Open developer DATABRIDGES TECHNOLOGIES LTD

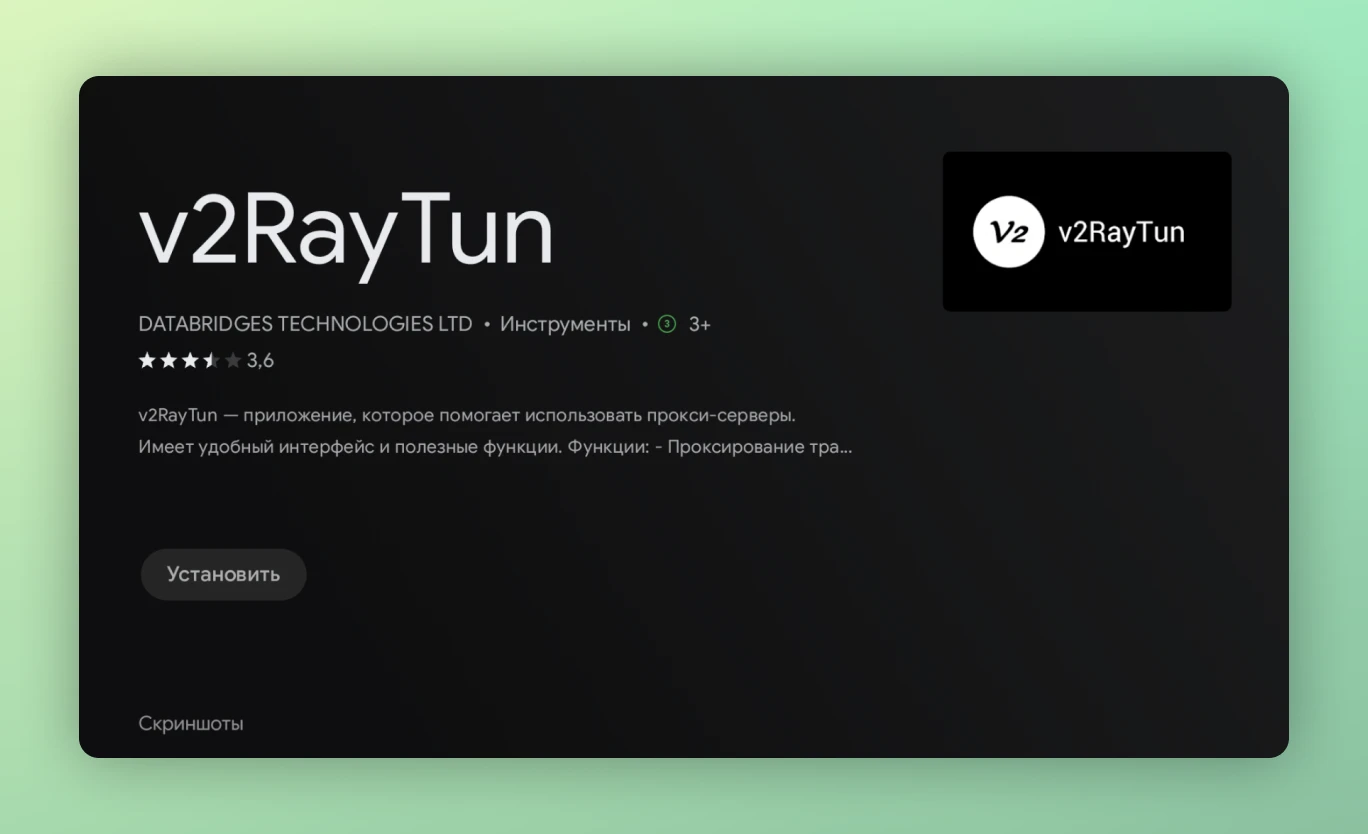[x=305, y=324]
